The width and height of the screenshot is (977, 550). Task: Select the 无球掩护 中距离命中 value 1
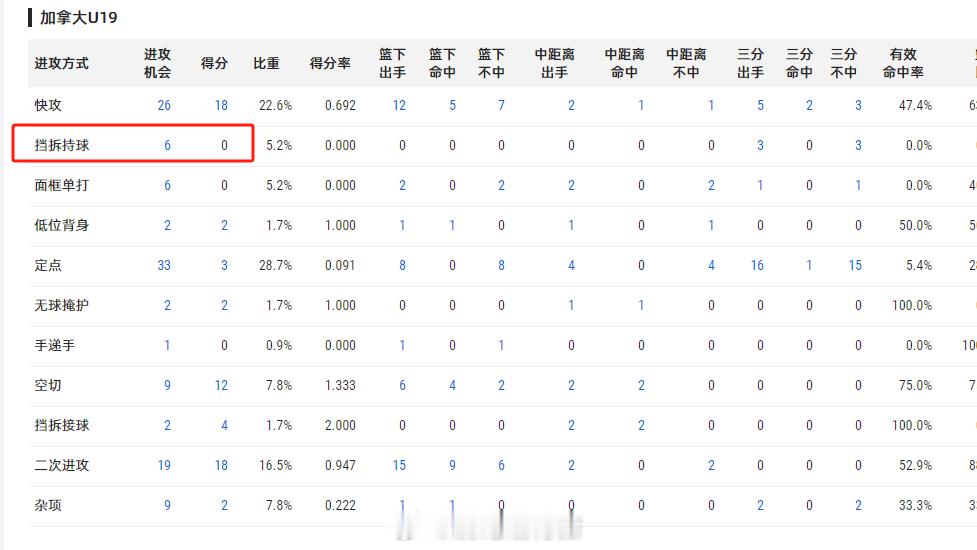tap(641, 305)
